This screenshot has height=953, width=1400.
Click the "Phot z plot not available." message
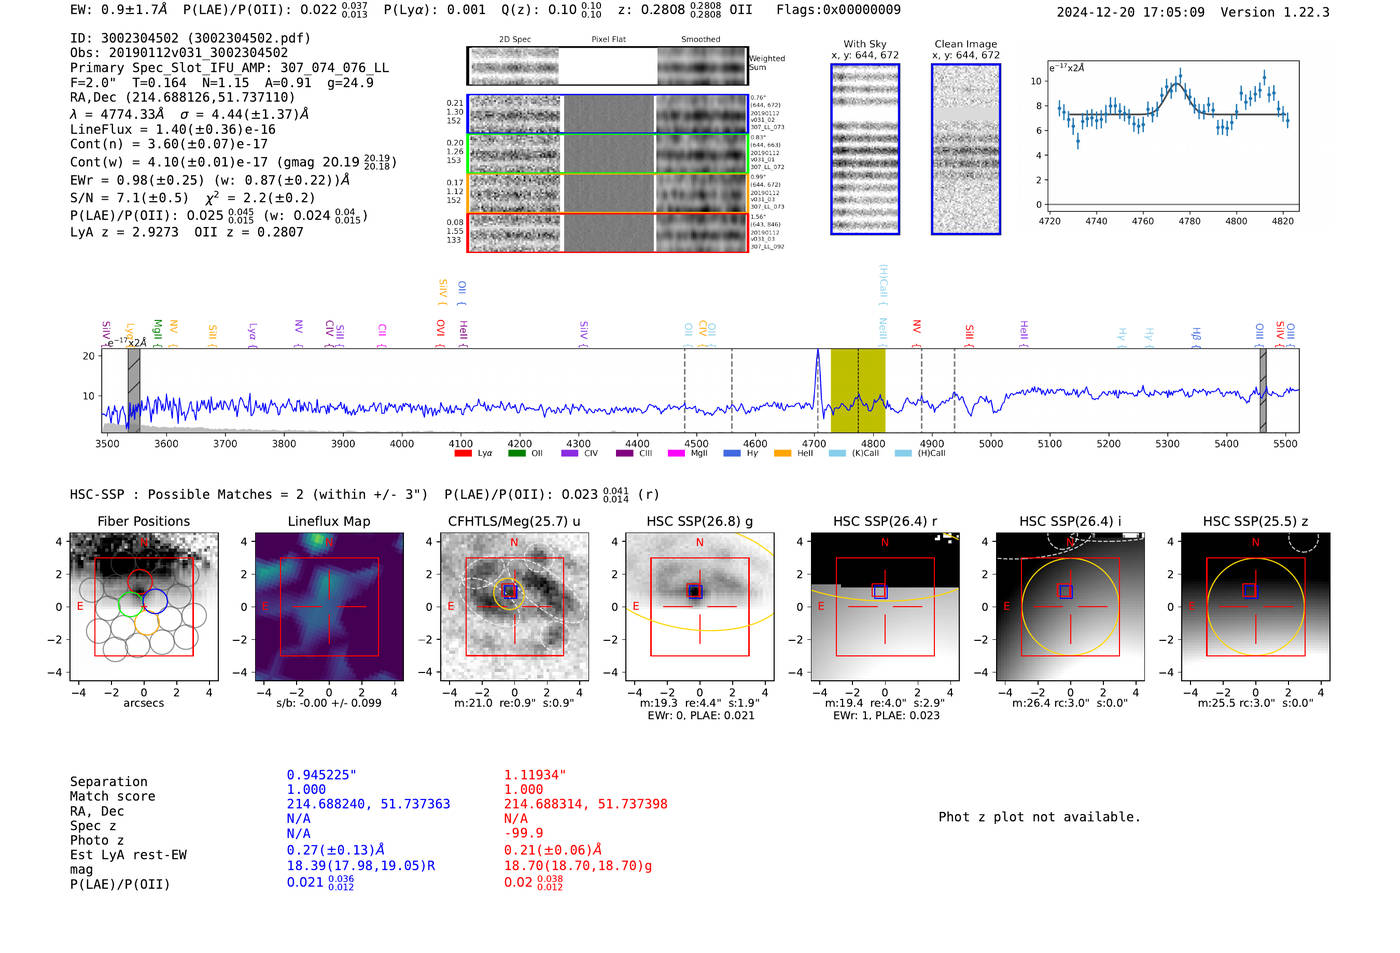tap(1039, 817)
